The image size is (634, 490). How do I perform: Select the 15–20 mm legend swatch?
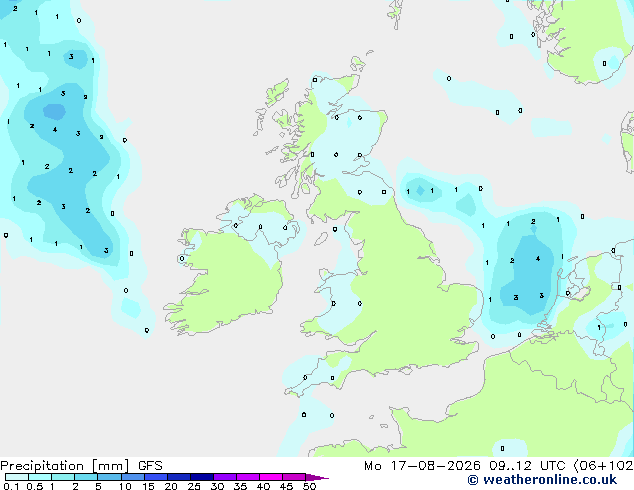coord(155,477)
